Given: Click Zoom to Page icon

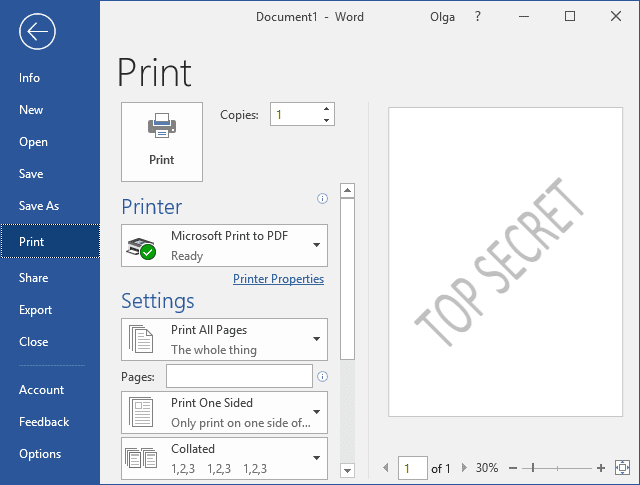Looking at the screenshot, I should tap(622, 468).
